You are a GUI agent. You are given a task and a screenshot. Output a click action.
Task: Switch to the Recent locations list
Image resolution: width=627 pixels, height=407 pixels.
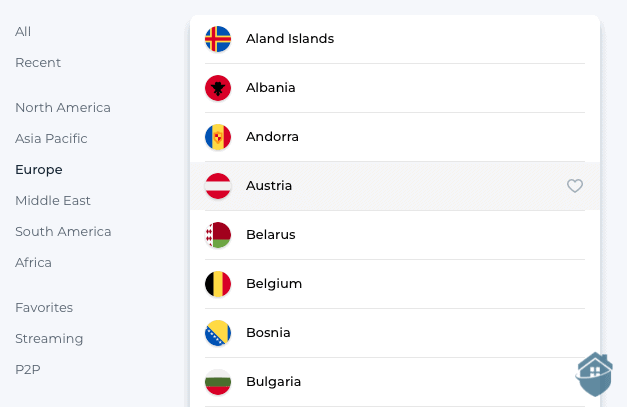click(38, 63)
